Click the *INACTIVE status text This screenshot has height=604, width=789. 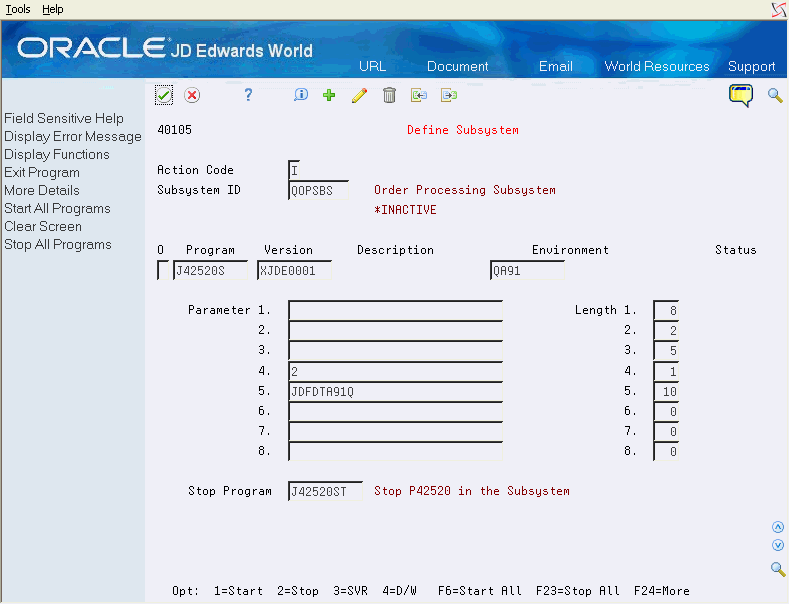click(405, 210)
